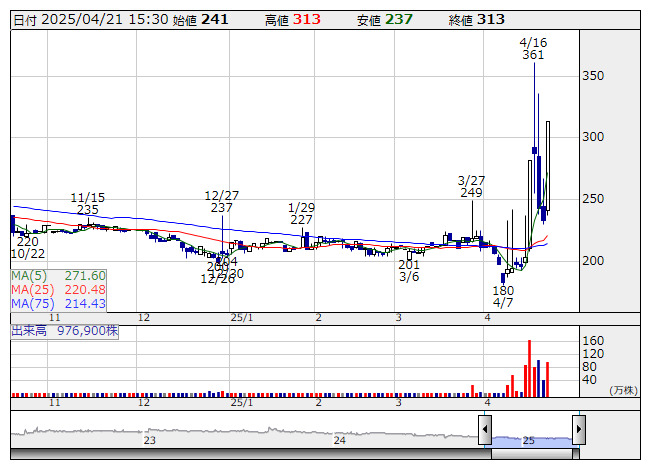653x470 pixels.
Task: Click the 高値 313 high price
Action: click(x=293, y=20)
